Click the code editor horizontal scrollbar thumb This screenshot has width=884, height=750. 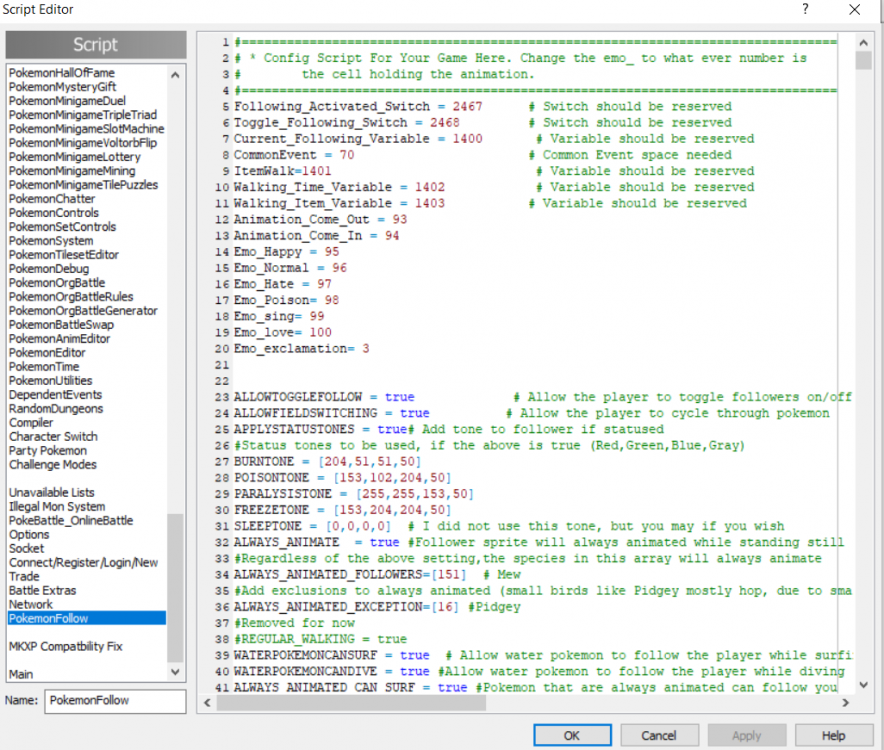[x=351, y=703]
